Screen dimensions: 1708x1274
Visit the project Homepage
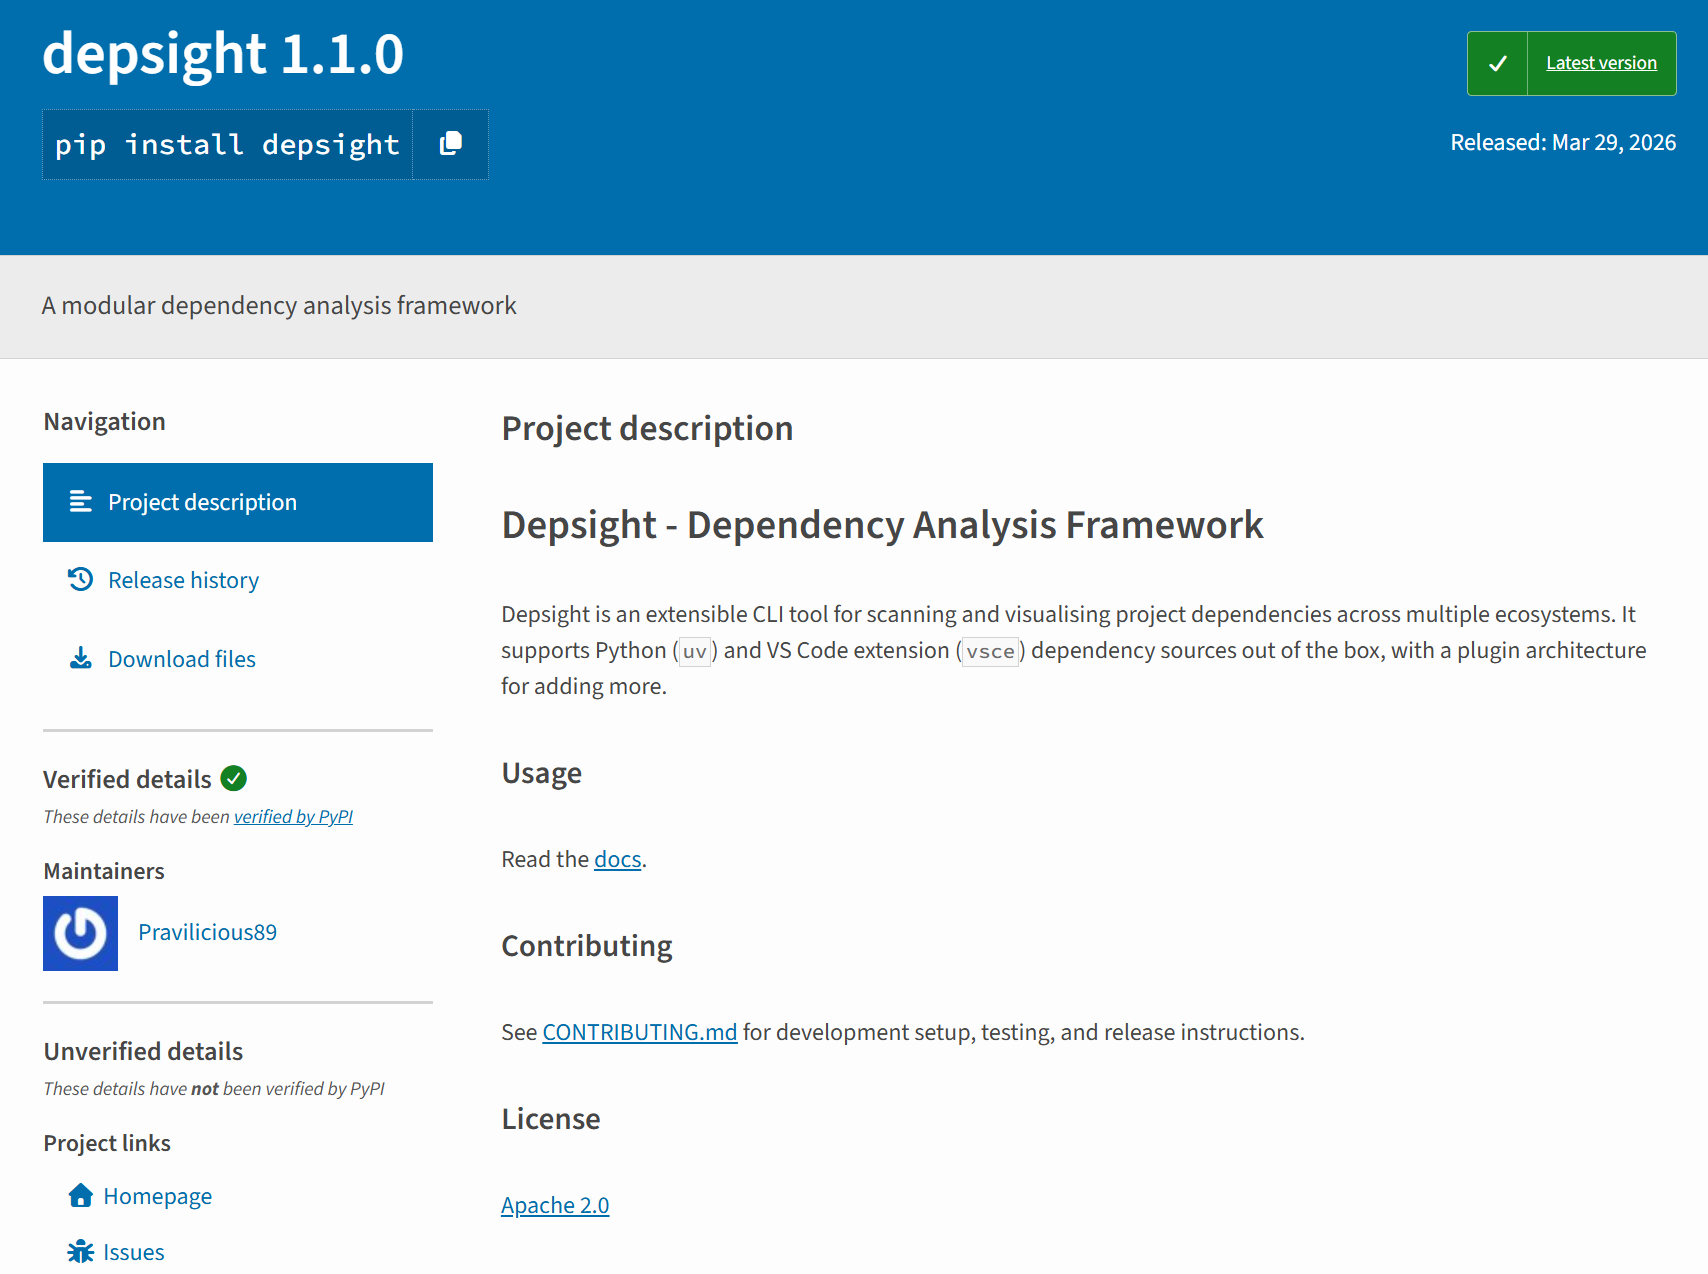158,1195
